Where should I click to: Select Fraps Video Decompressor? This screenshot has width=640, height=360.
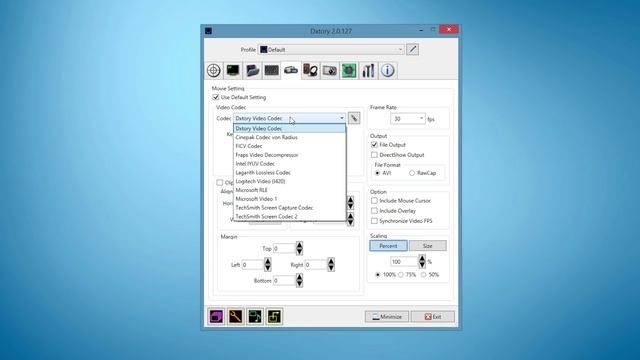click(289, 155)
